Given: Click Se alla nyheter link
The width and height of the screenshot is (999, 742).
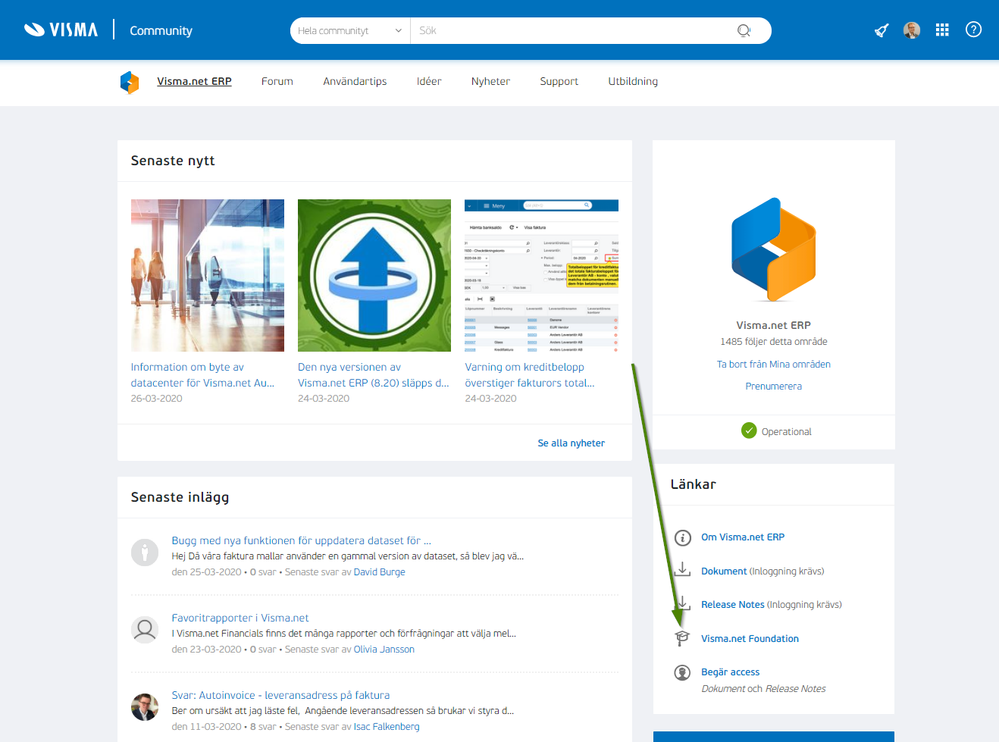Looking at the screenshot, I should (571, 443).
